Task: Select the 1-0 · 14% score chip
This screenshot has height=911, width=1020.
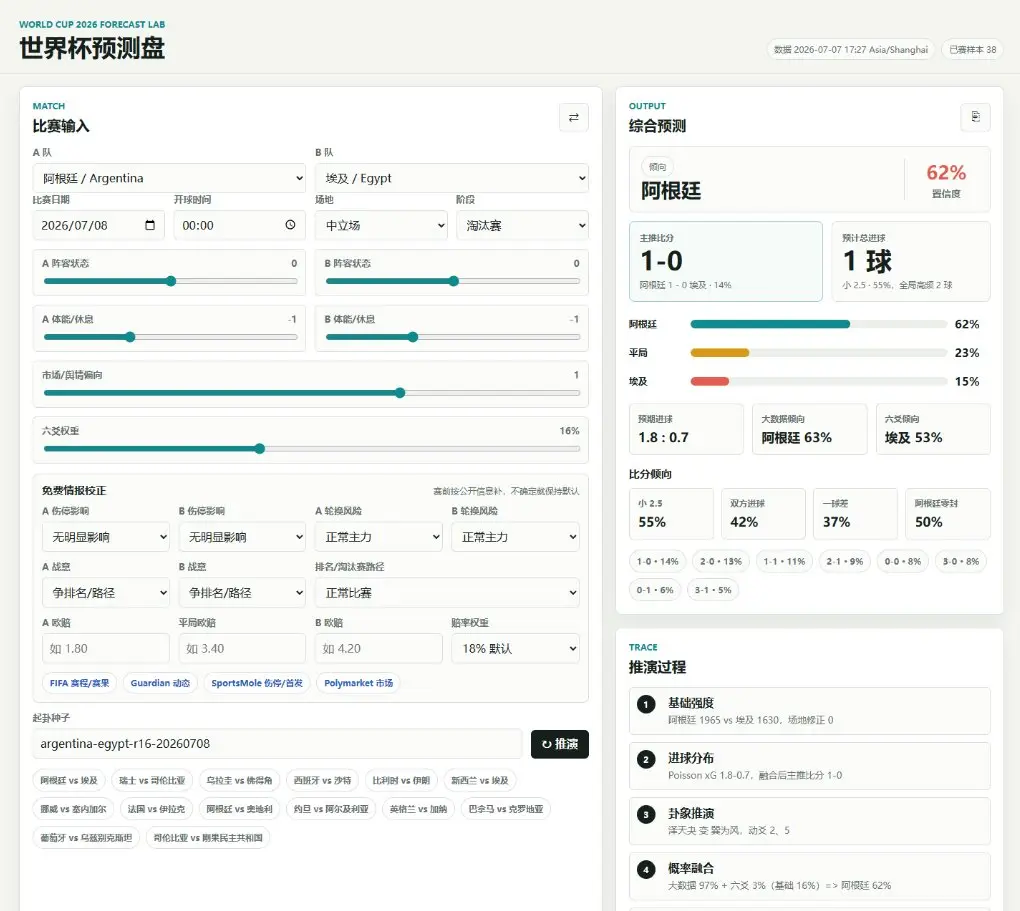Action: point(657,562)
